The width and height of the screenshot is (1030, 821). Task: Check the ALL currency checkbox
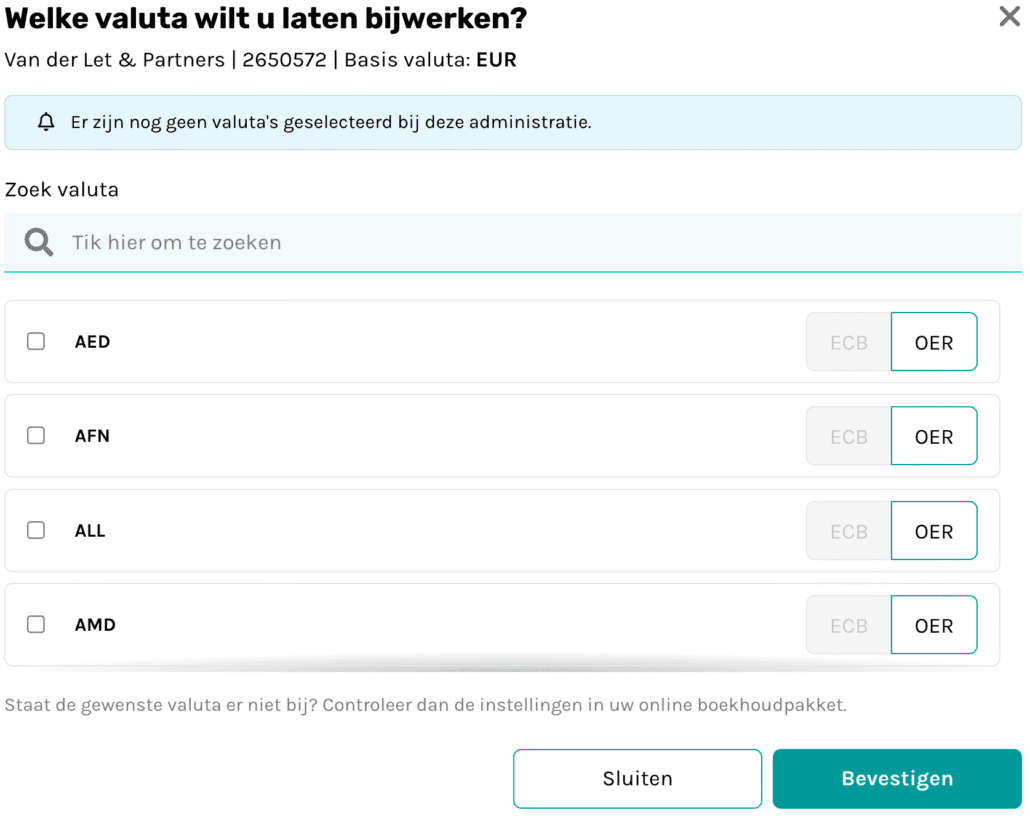coord(36,530)
